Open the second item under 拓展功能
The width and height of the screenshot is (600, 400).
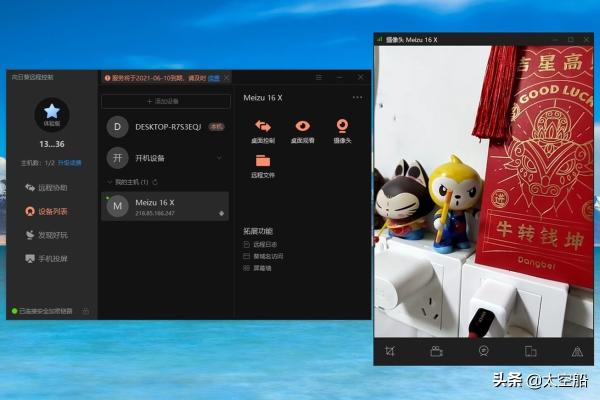(x=263, y=256)
